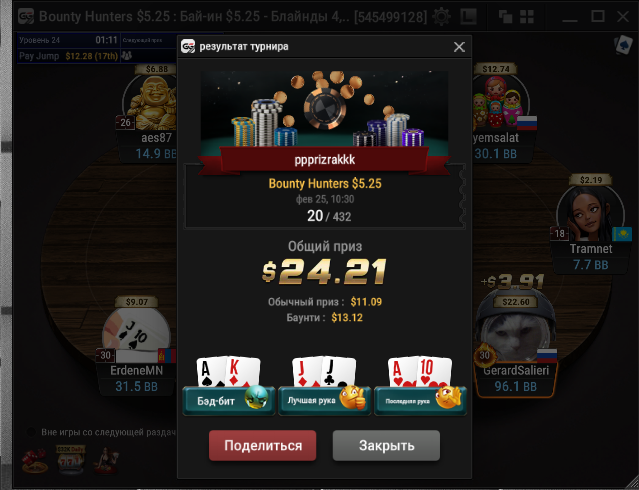
Task: Click the live dealer lady icon
Action: [106, 461]
